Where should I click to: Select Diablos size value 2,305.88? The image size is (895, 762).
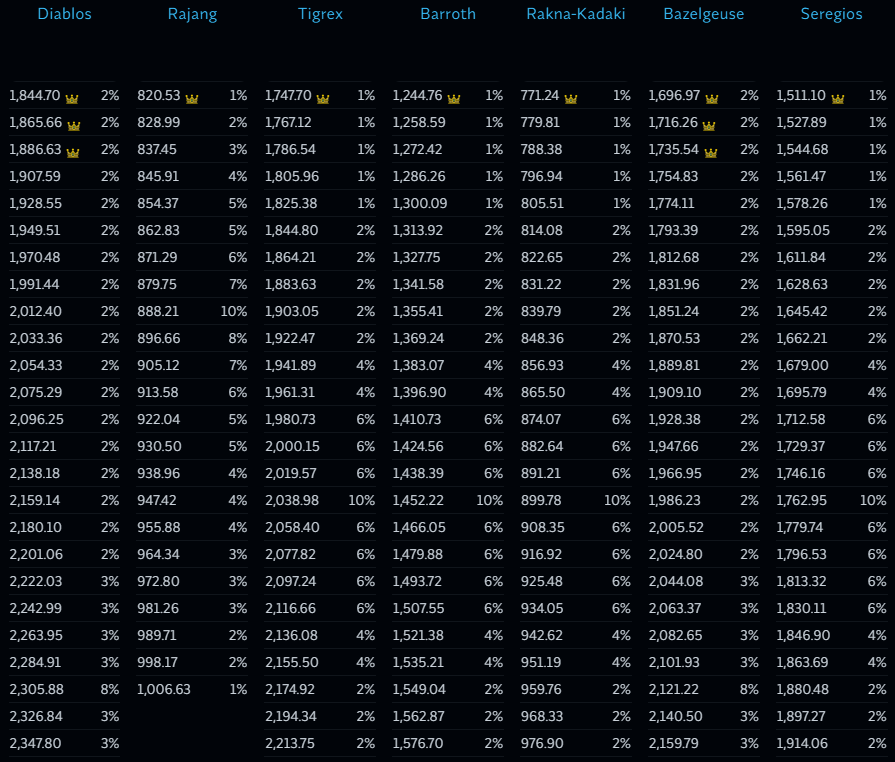click(x=37, y=690)
